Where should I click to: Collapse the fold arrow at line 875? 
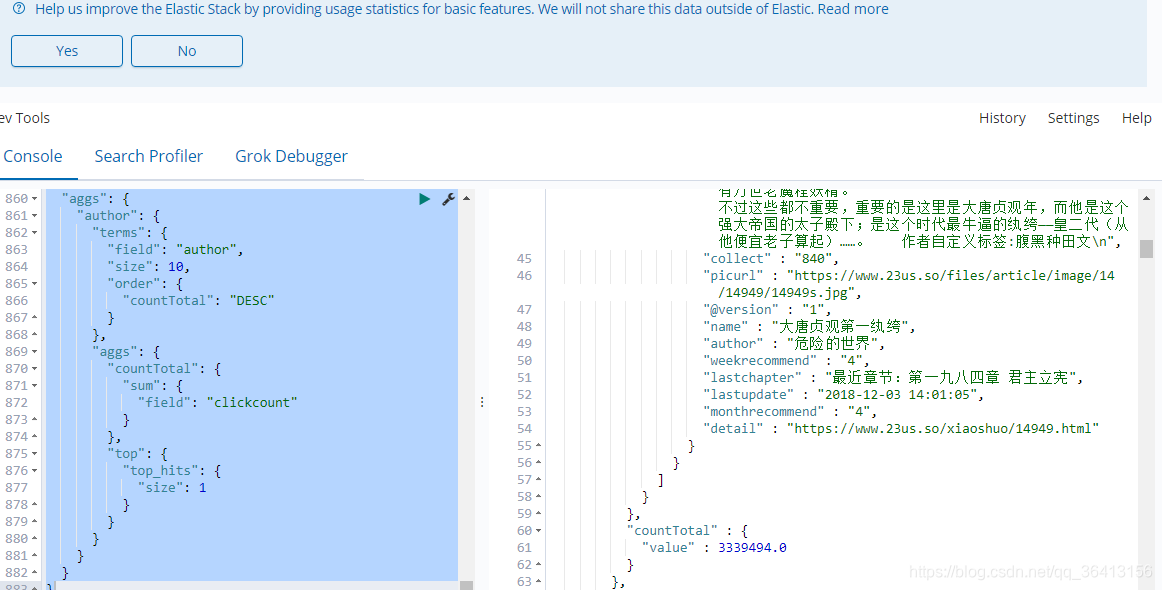pyautogui.click(x=35, y=454)
